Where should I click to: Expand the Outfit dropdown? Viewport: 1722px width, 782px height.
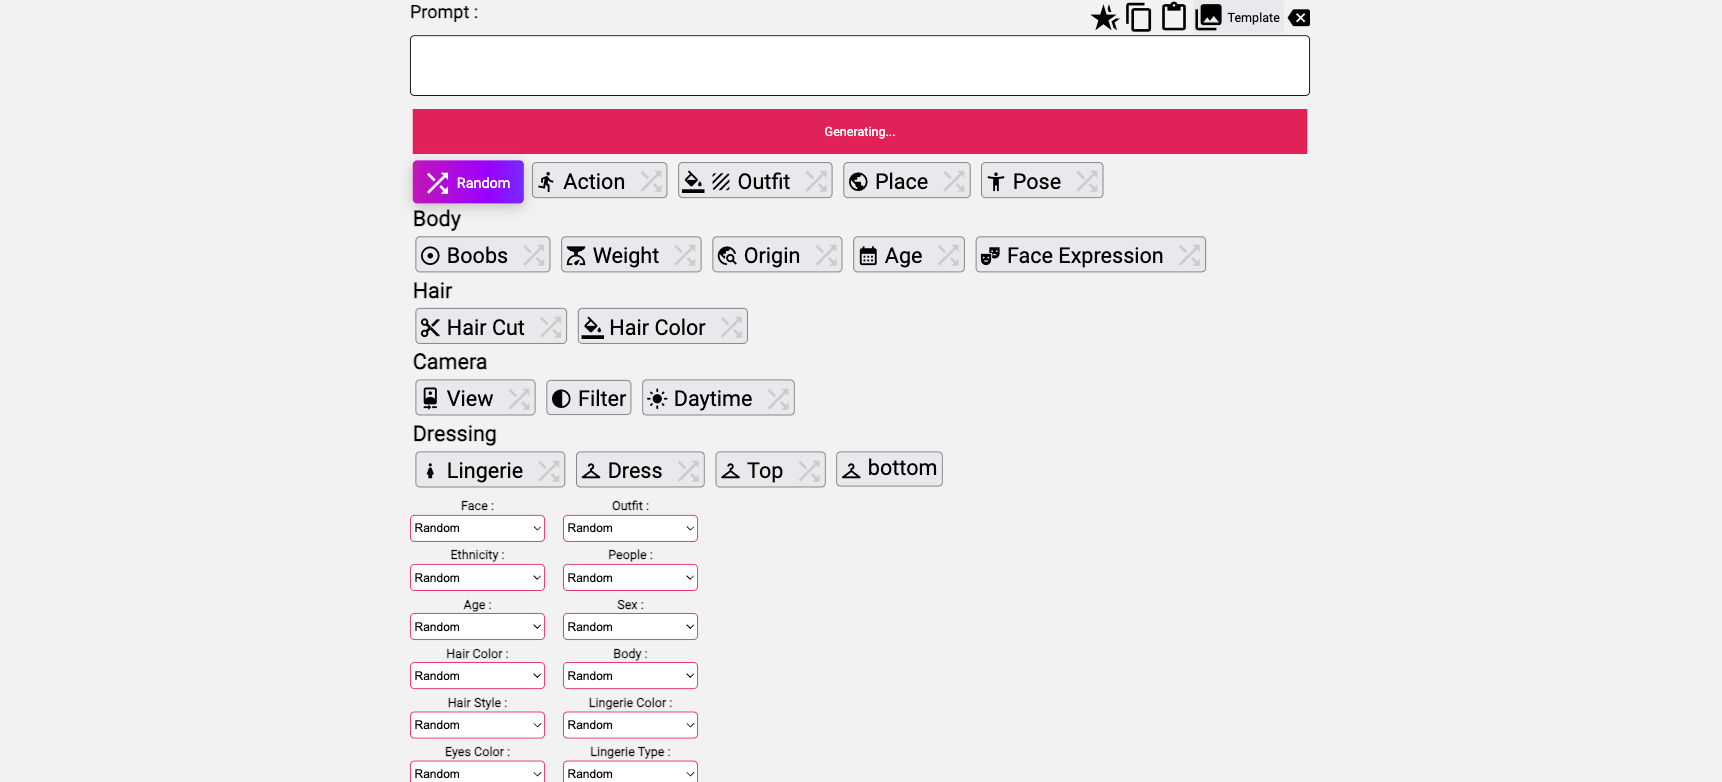[630, 528]
